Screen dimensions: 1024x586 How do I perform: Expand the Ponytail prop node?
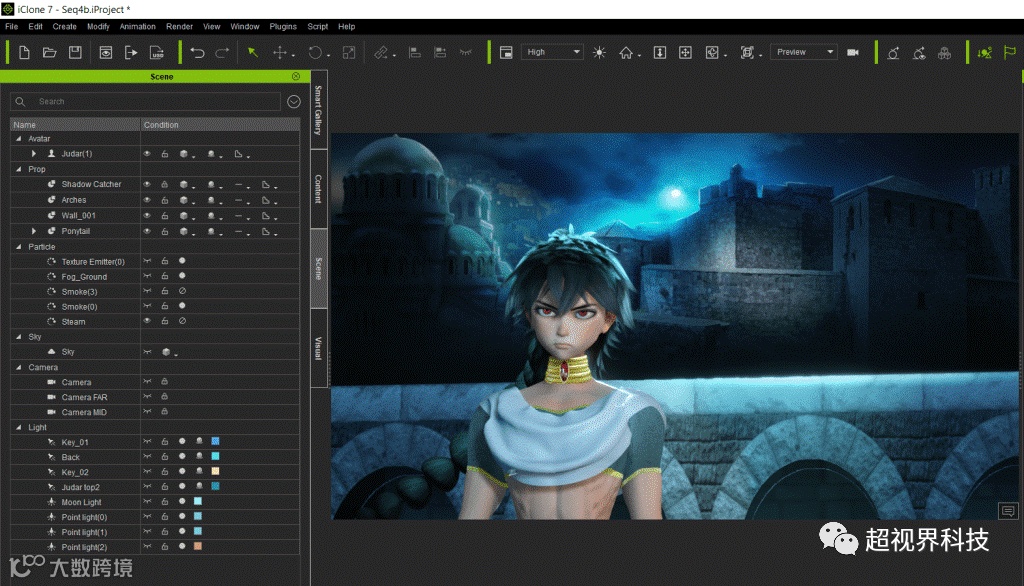34,231
